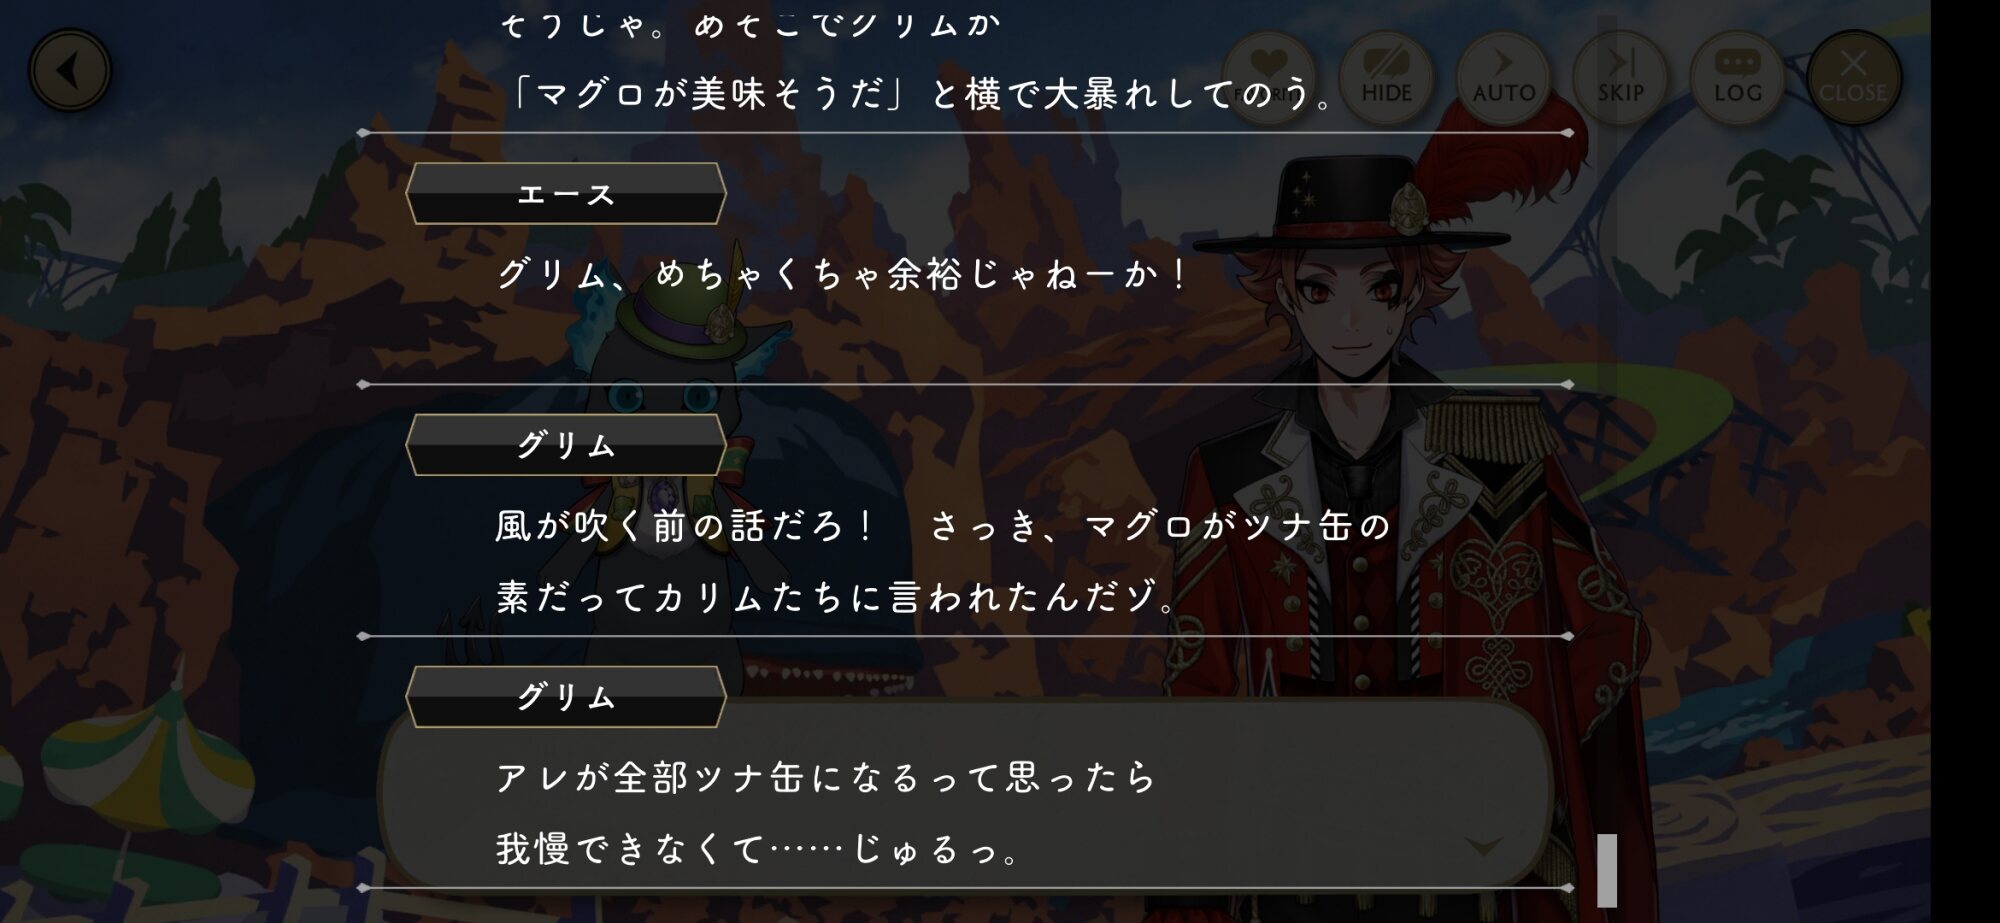The height and width of the screenshot is (923, 2000).
Task: Hide the dialogue with HIDE button
Action: pyautogui.click(x=1386, y=77)
